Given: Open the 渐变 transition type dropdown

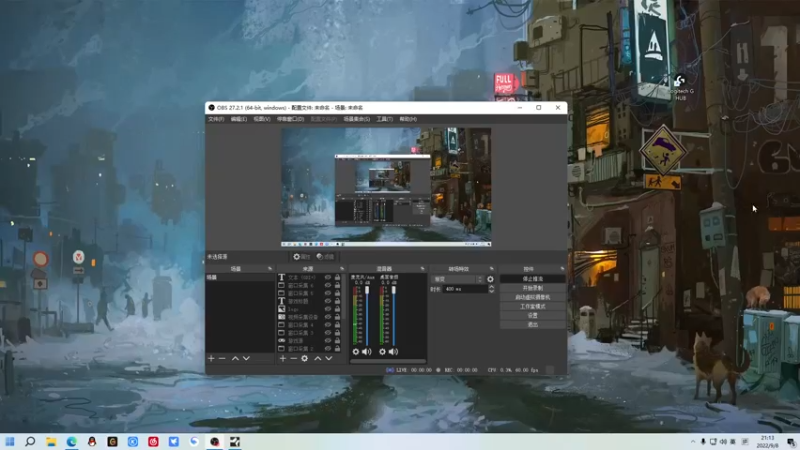Looking at the screenshot, I should pos(457,279).
